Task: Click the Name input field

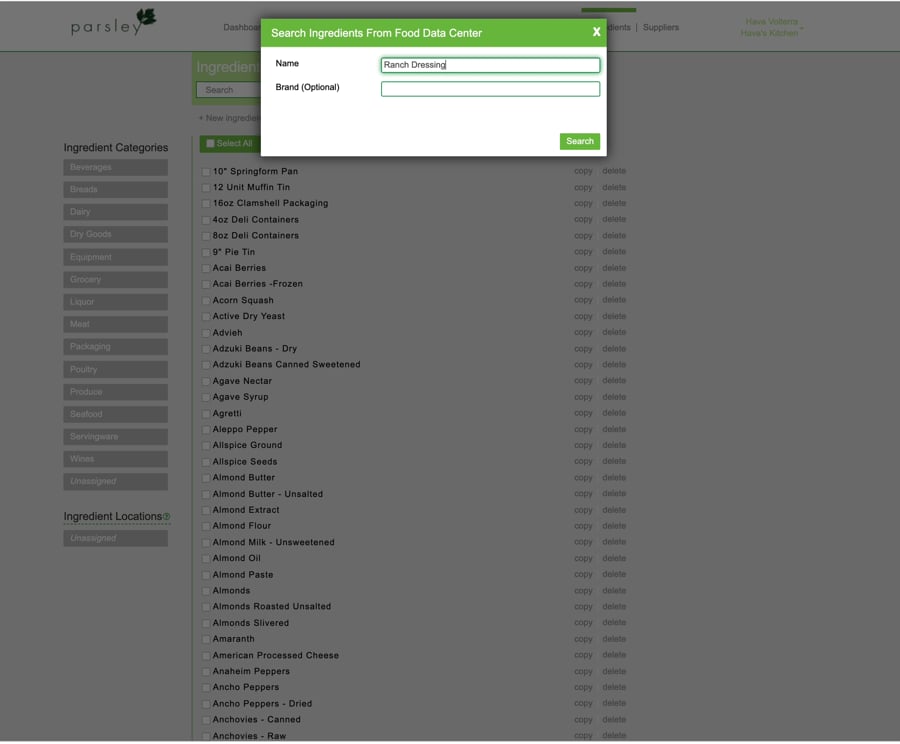Action: (x=490, y=64)
